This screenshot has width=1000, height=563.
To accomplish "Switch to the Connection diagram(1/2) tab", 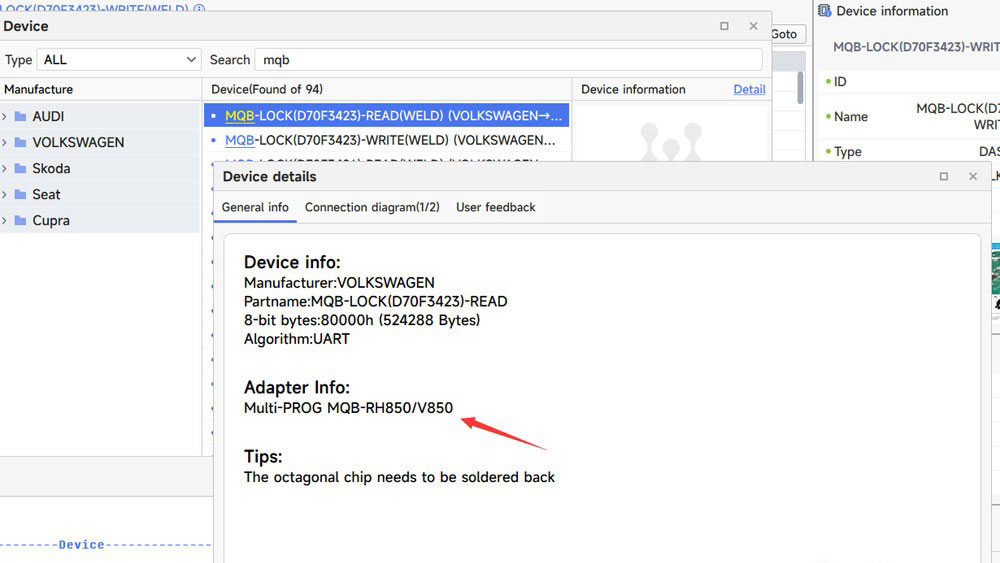I will coord(372,207).
